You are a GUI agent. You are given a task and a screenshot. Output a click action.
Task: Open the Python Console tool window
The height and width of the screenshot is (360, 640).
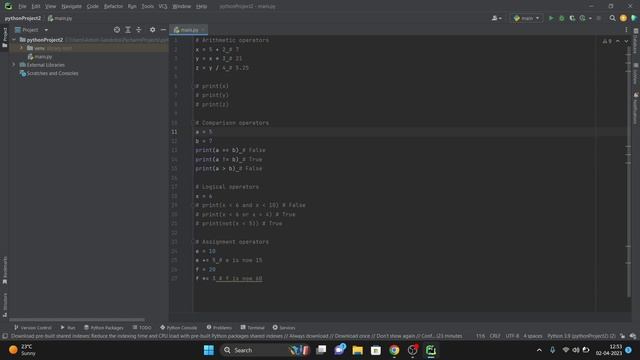tap(178, 327)
